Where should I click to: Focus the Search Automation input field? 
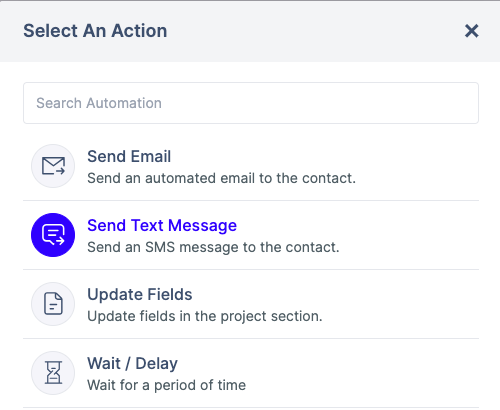251,103
